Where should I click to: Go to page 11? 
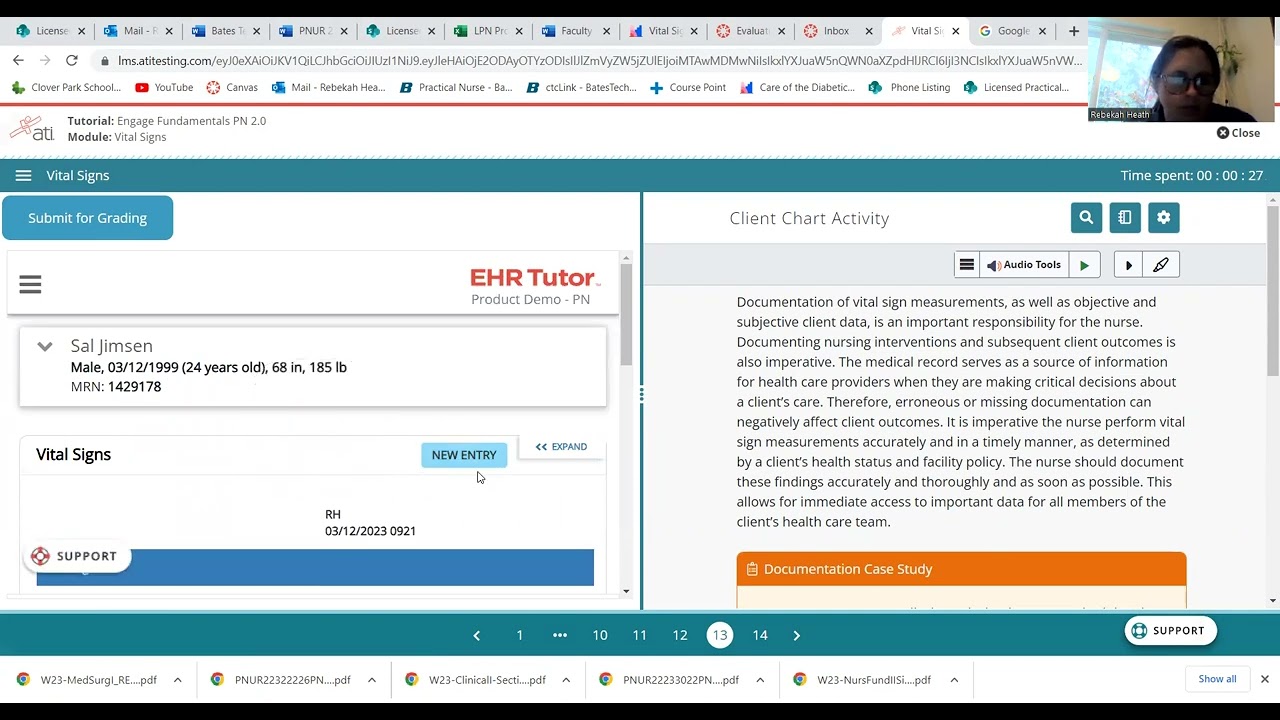[x=640, y=635]
